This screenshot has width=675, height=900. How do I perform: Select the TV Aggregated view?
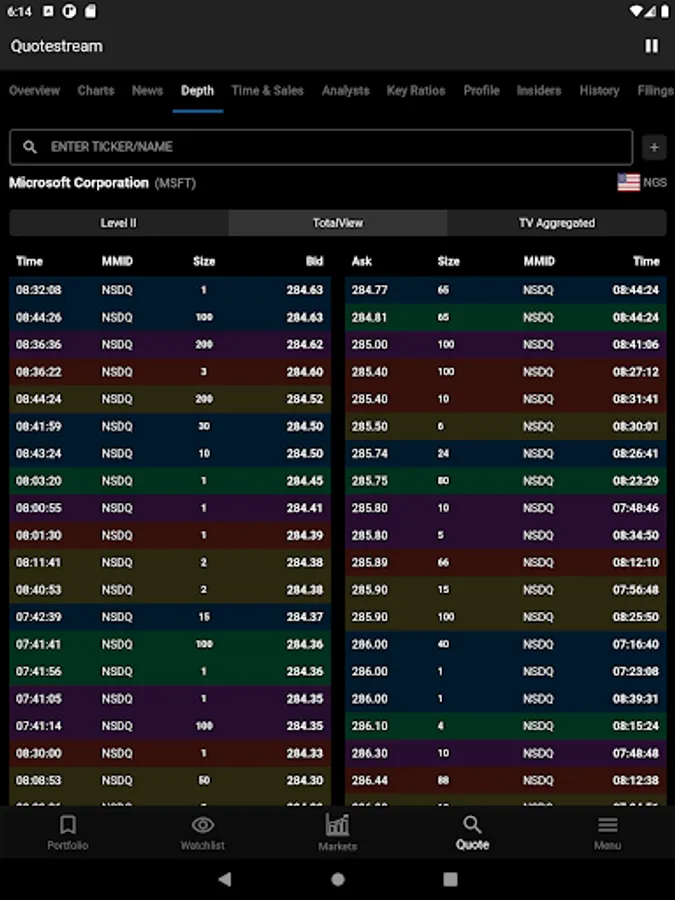pos(557,223)
